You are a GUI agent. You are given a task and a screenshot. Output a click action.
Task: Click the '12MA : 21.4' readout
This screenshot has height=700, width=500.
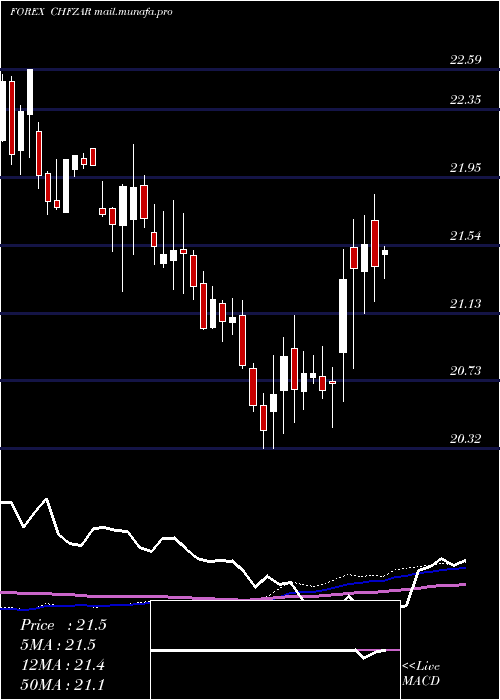tap(63, 664)
